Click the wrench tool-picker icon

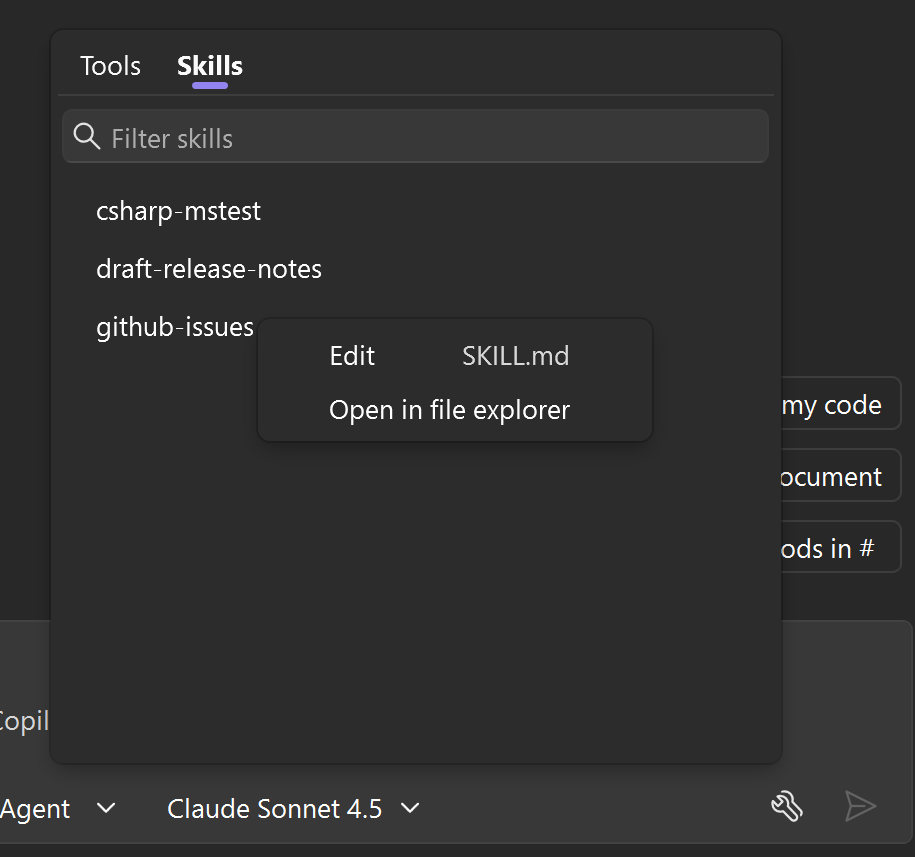pos(787,806)
